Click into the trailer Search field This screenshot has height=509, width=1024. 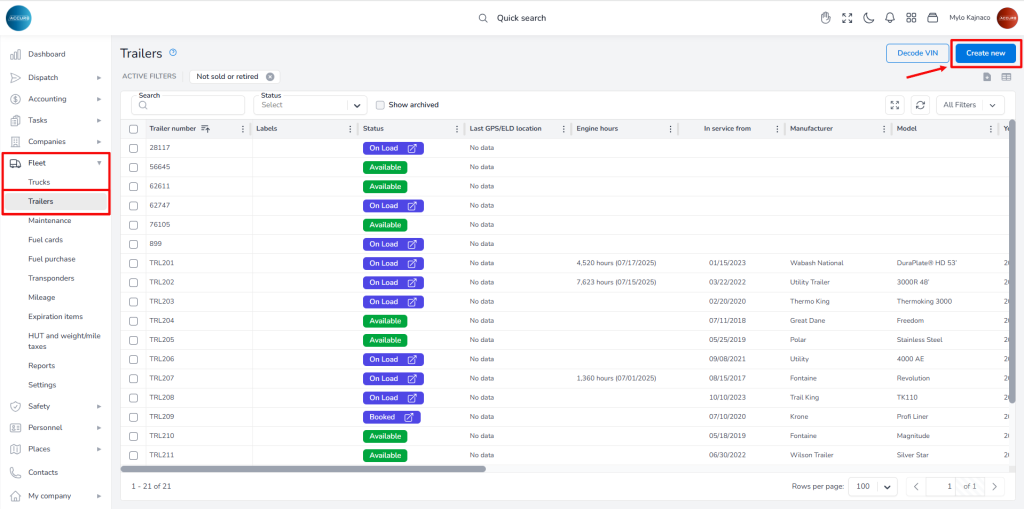(190, 105)
